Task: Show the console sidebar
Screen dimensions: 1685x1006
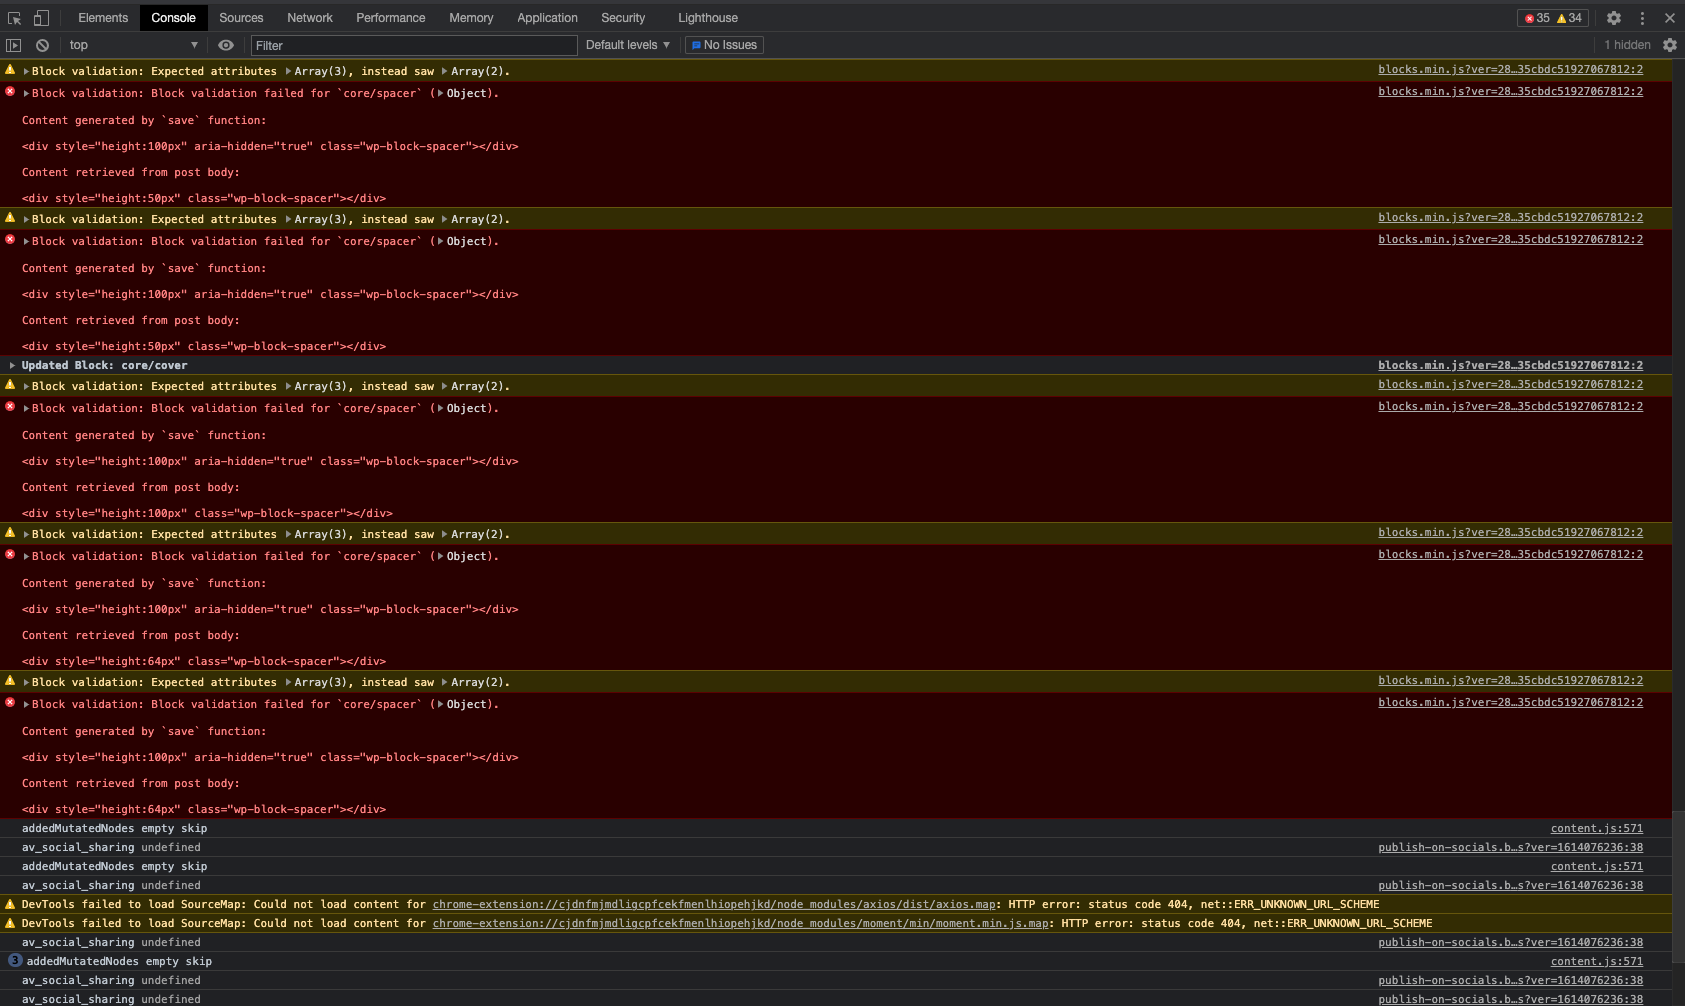Action: pos(14,45)
